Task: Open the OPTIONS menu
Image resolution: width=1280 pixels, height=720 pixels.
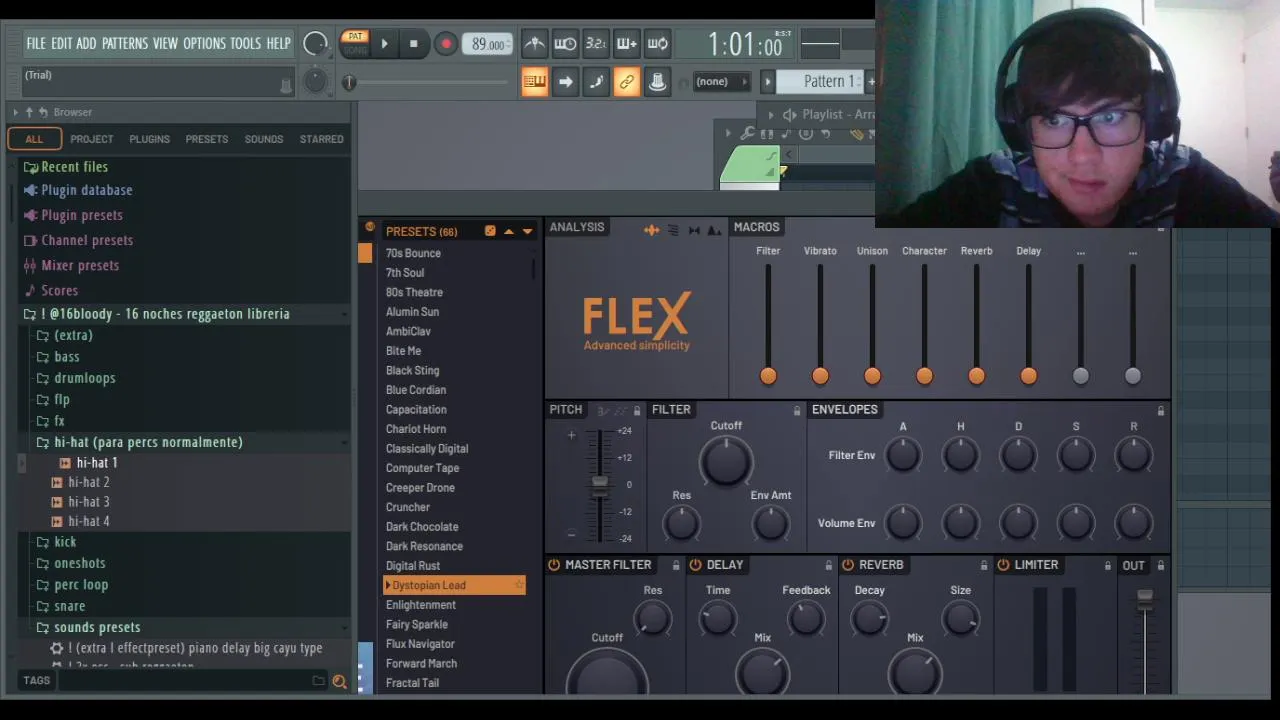Action: 204,43
